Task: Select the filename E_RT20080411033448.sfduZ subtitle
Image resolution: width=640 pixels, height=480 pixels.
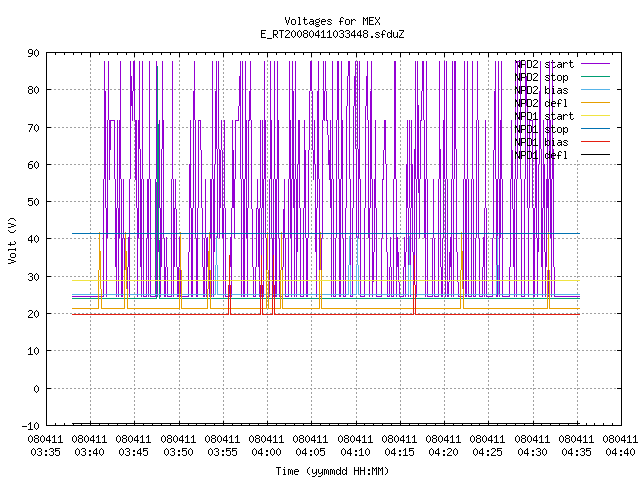Action: click(x=332, y=34)
